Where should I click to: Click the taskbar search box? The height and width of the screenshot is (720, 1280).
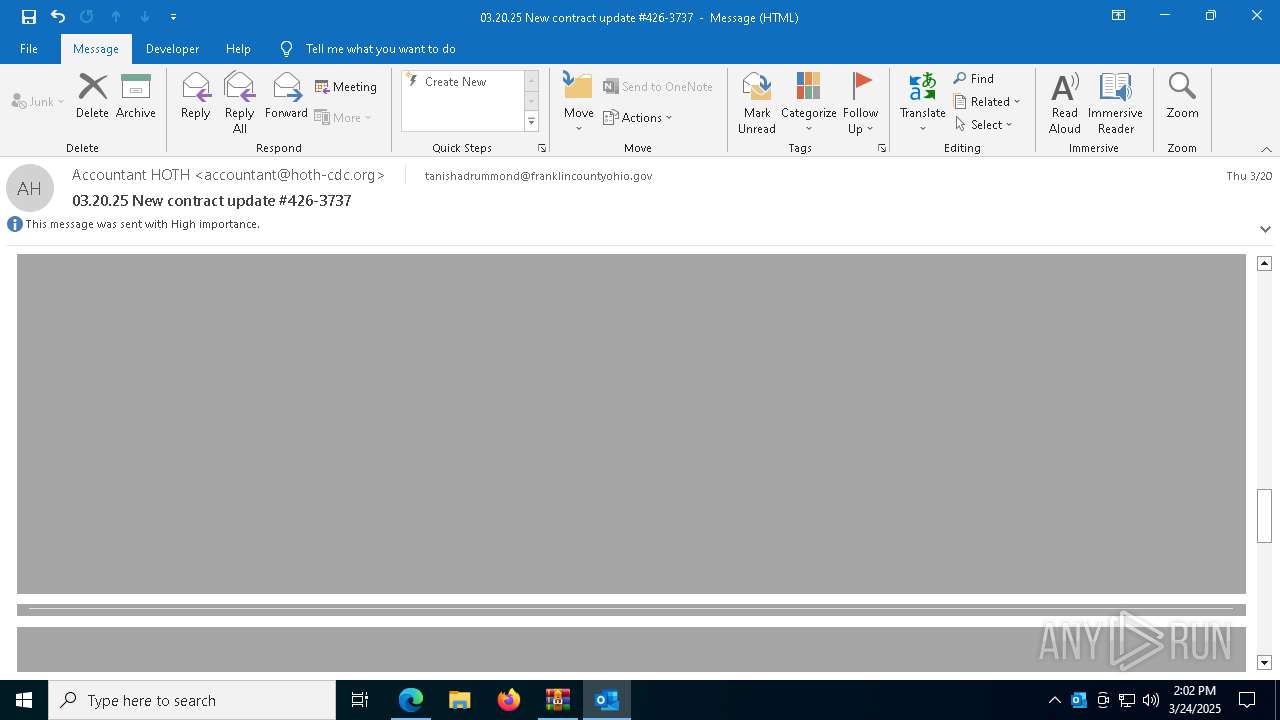192,700
